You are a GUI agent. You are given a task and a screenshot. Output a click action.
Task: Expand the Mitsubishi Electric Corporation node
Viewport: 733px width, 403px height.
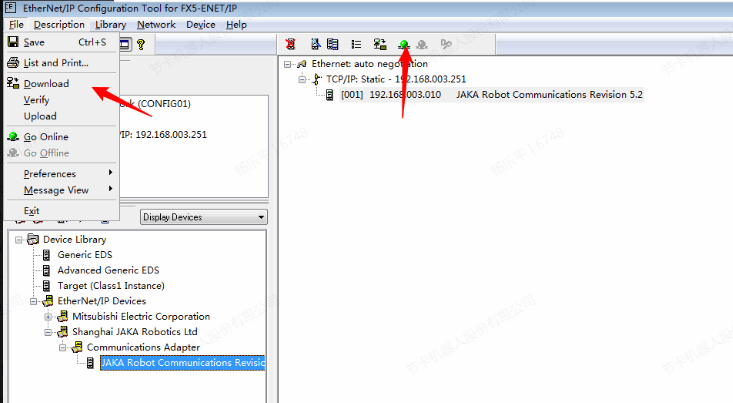[x=47, y=316]
